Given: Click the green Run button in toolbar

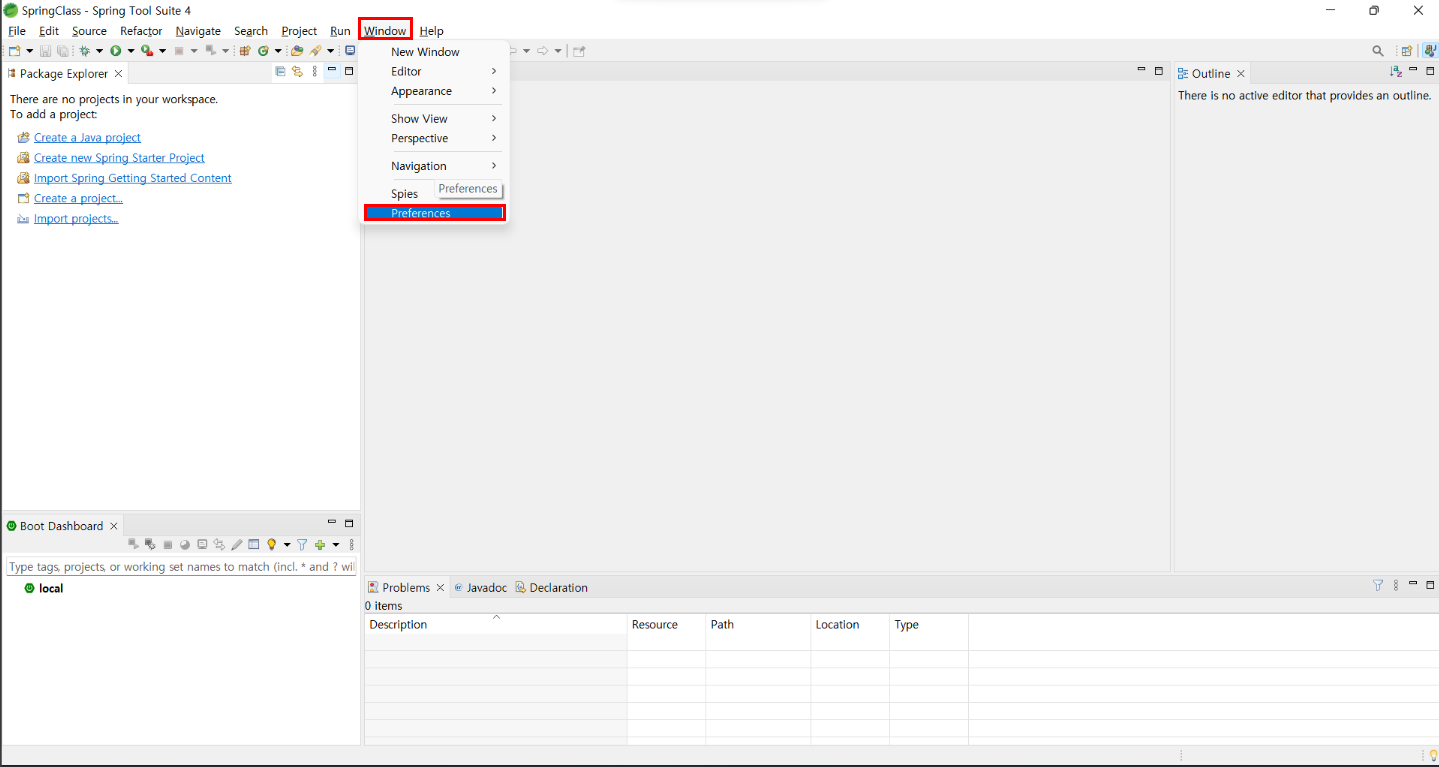Looking at the screenshot, I should point(116,51).
